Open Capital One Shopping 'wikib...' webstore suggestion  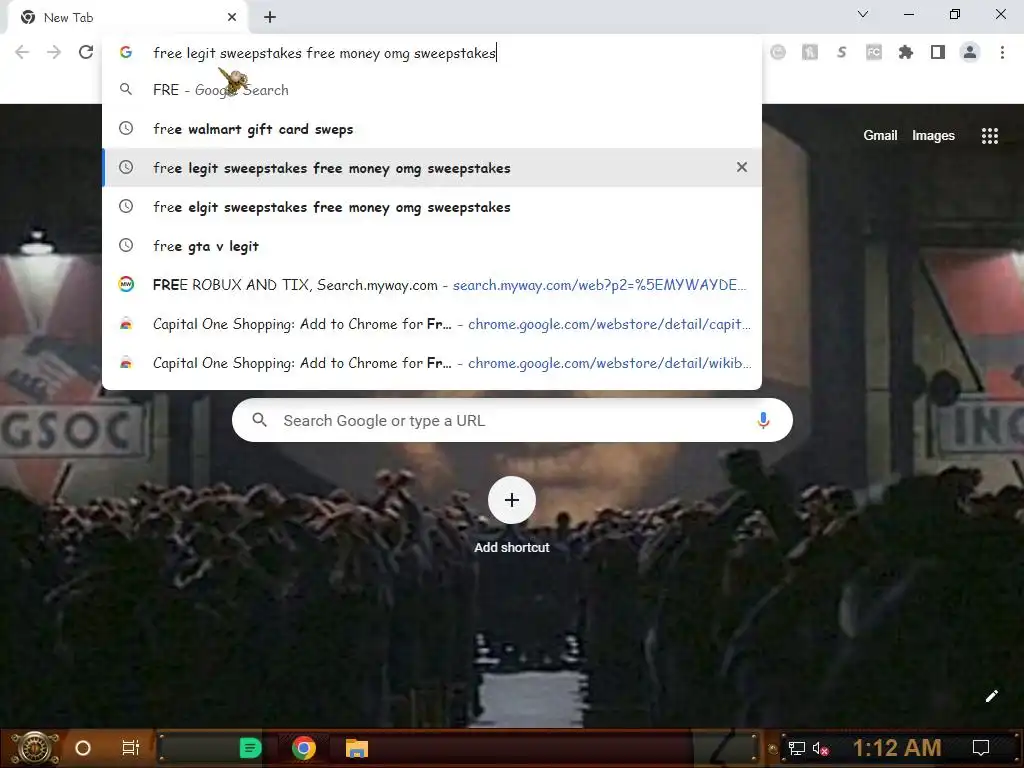(x=432, y=363)
